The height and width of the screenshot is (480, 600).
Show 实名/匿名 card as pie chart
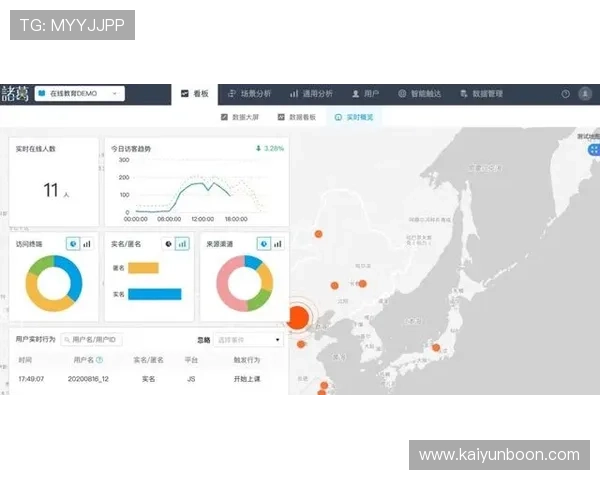pyautogui.click(x=168, y=244)
